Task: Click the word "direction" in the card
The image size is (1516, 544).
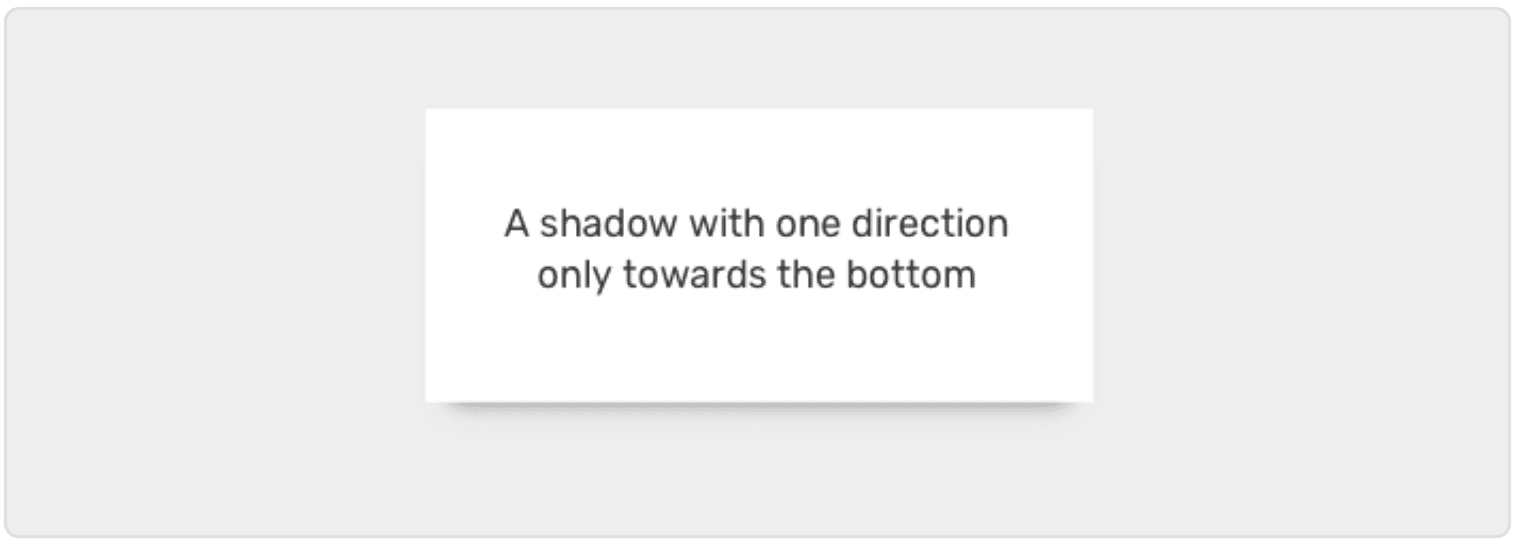Action: tap(930, 224)
